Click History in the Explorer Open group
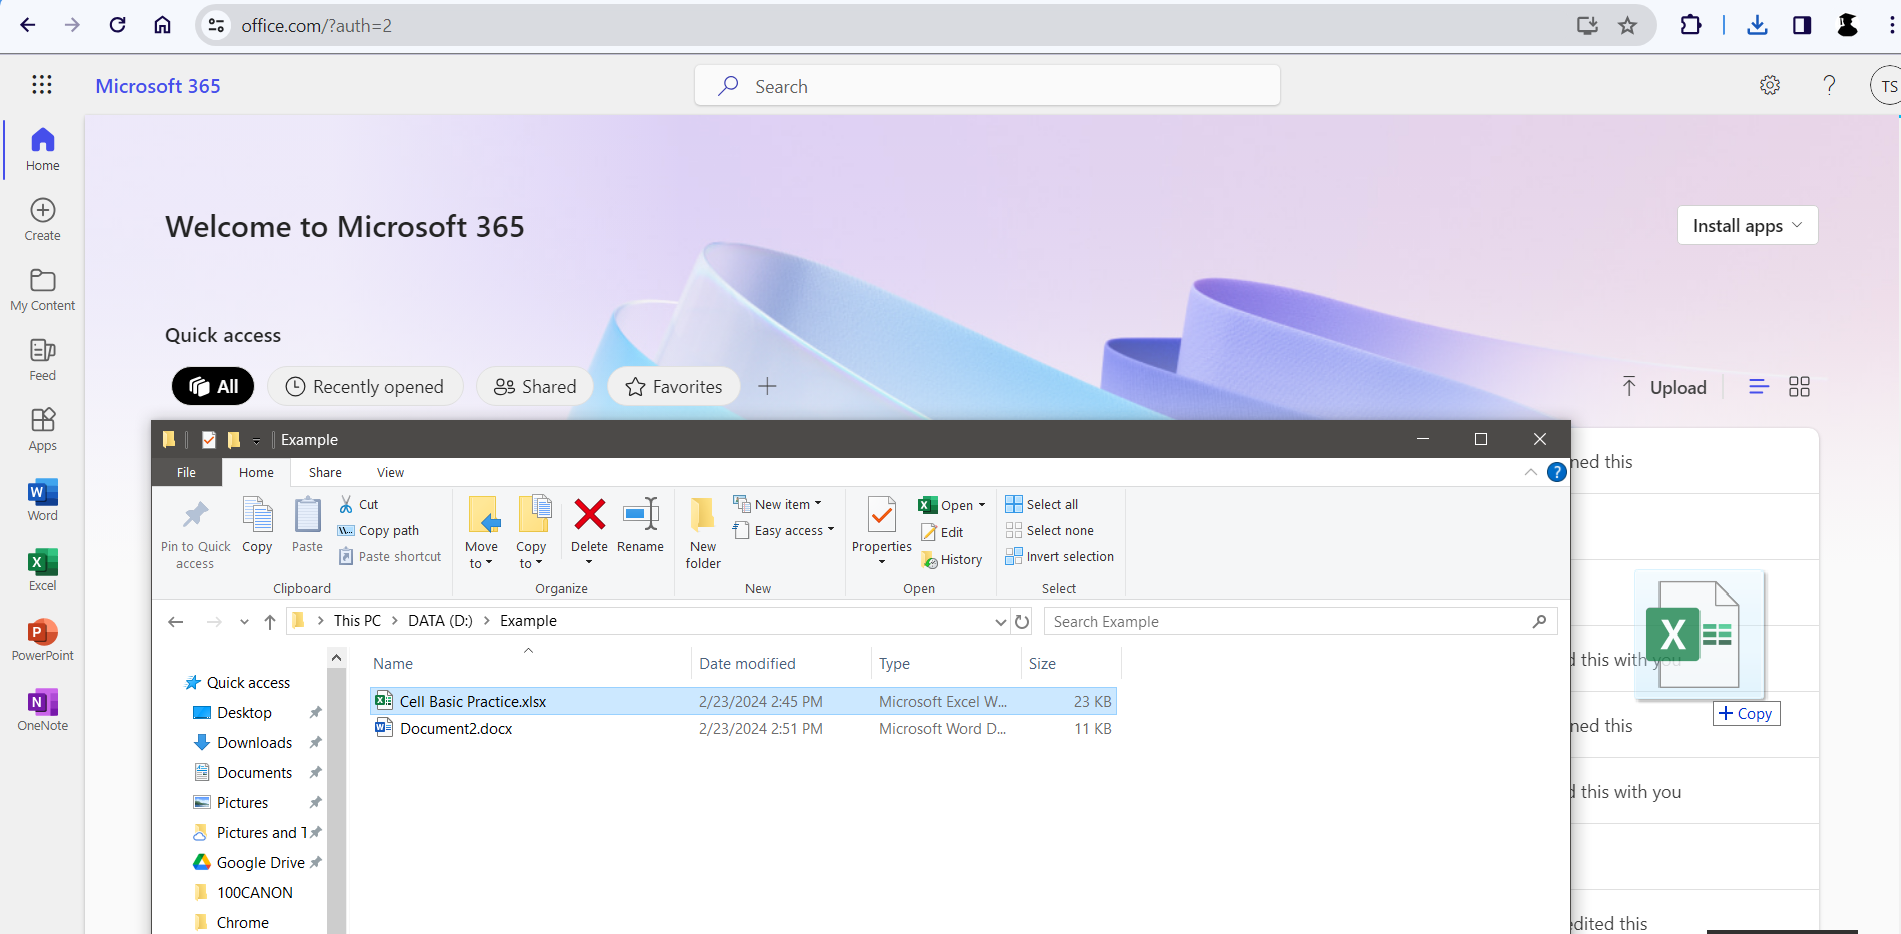This screenshot has height=934, width=1901. [952, 560]
